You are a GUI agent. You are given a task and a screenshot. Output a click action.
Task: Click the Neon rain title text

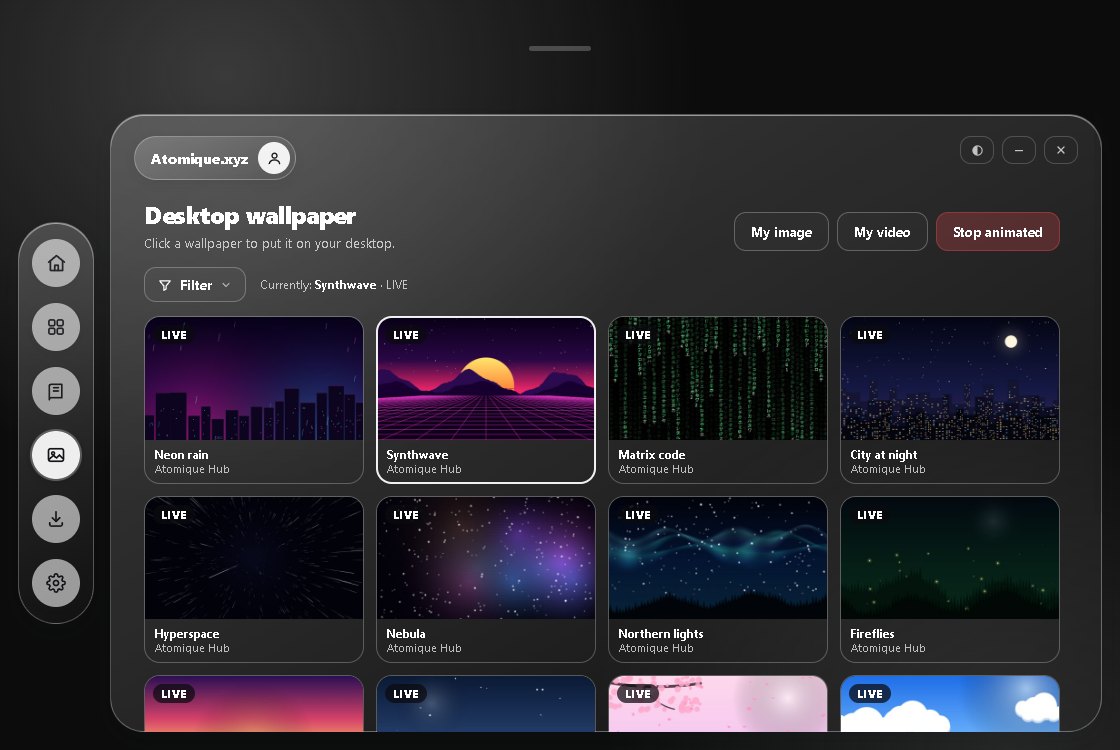tap(181, 455)
